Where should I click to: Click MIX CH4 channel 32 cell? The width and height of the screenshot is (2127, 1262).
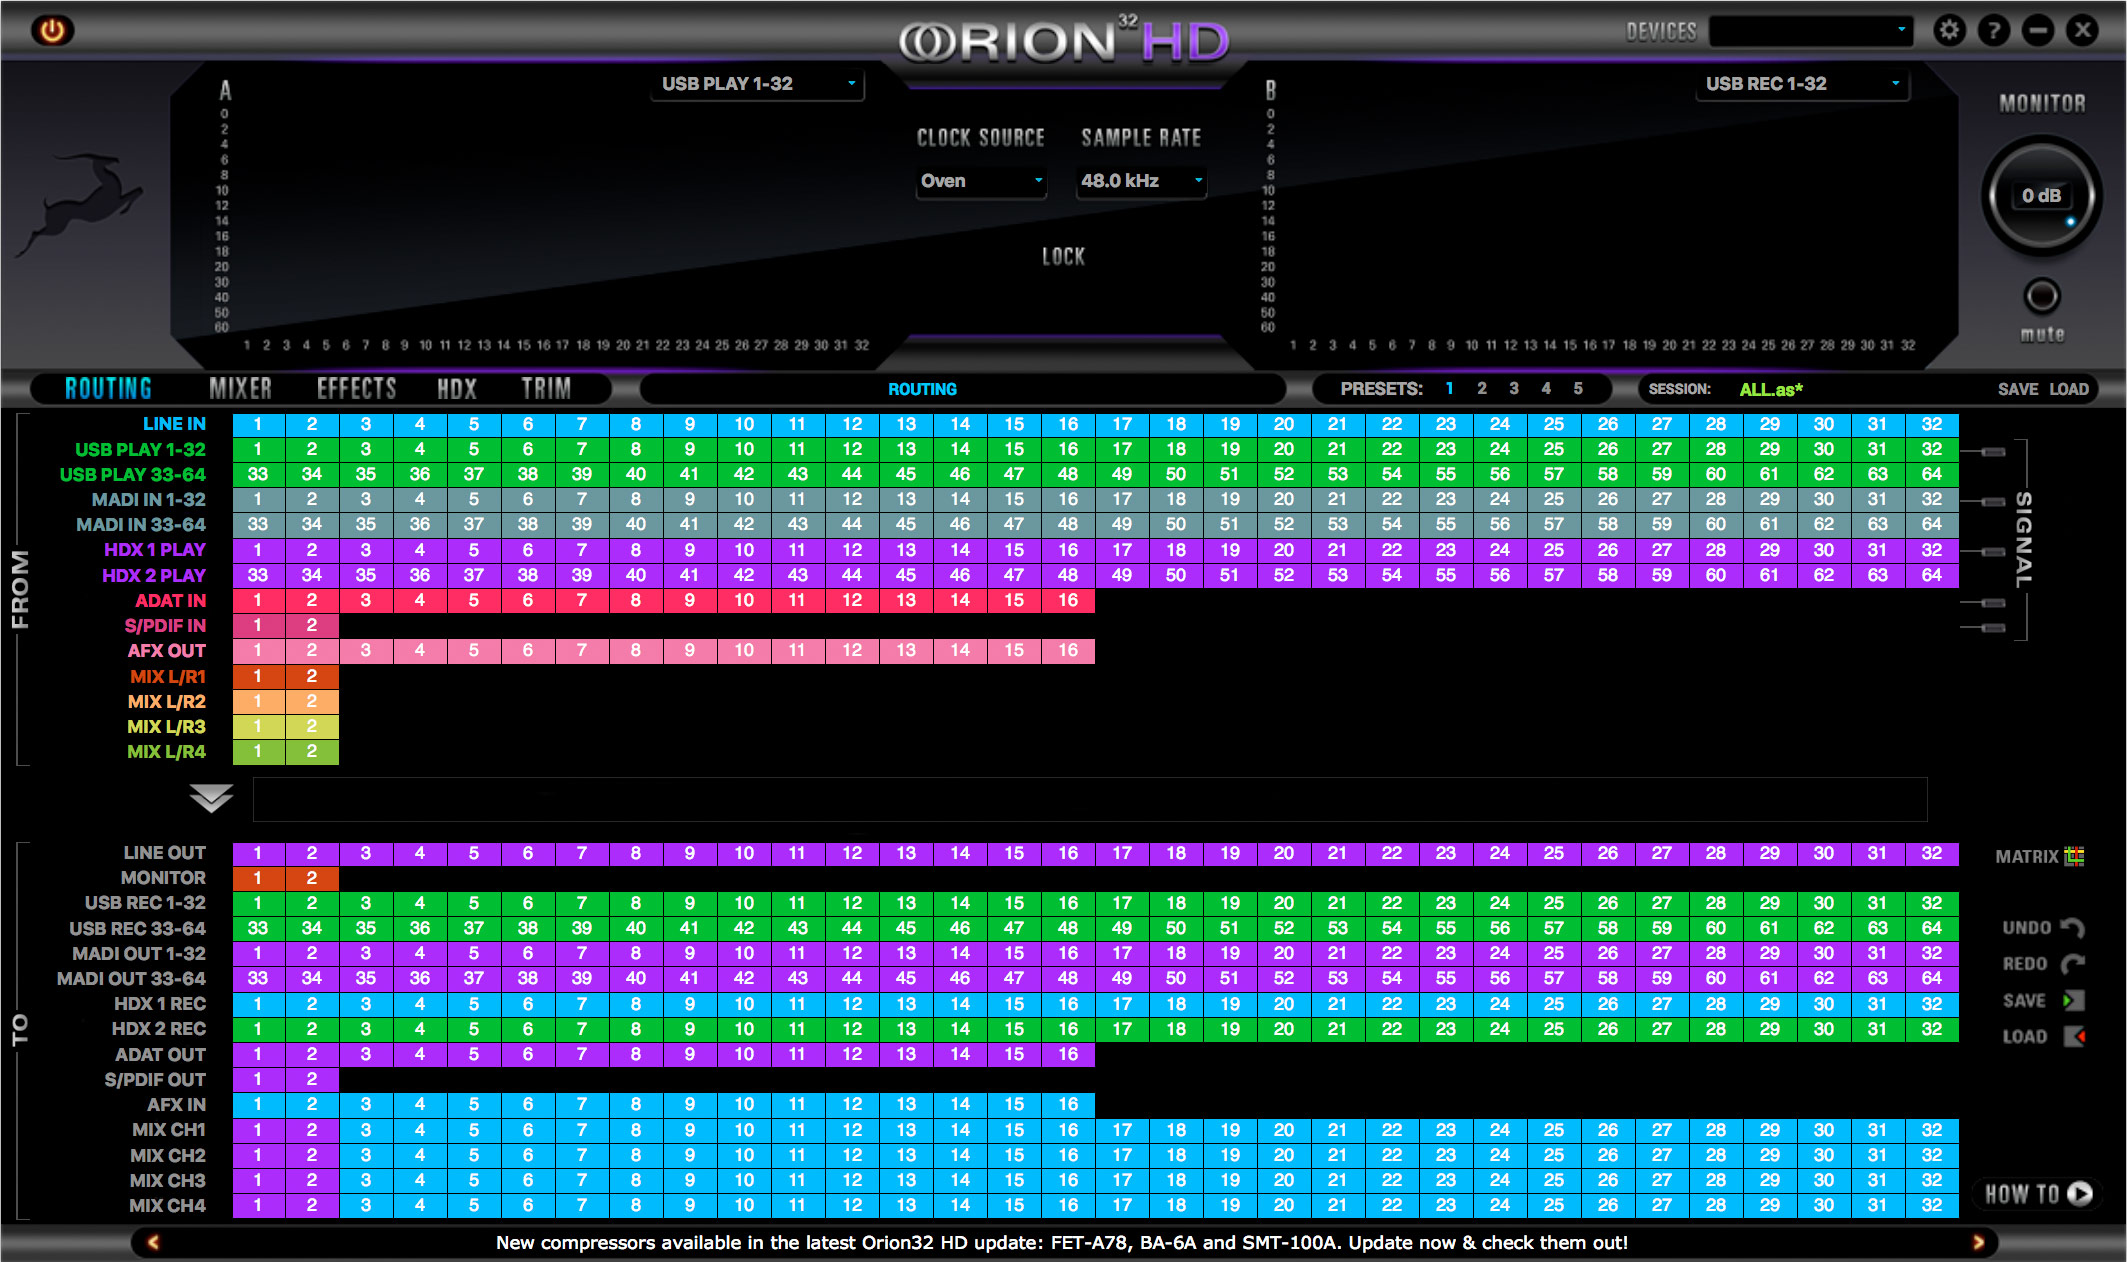pyautogui.click(x=1932, y=1205)
